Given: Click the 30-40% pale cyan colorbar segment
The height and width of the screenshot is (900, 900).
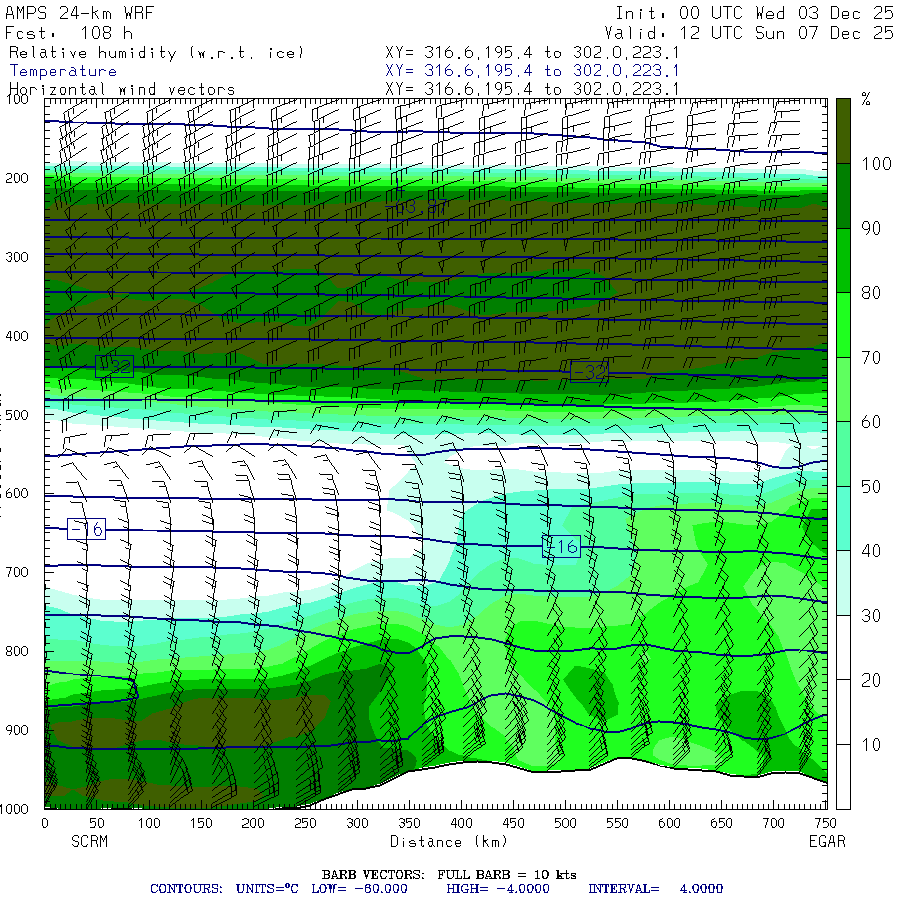Looking at the screenshot, I should pos(843,583).
